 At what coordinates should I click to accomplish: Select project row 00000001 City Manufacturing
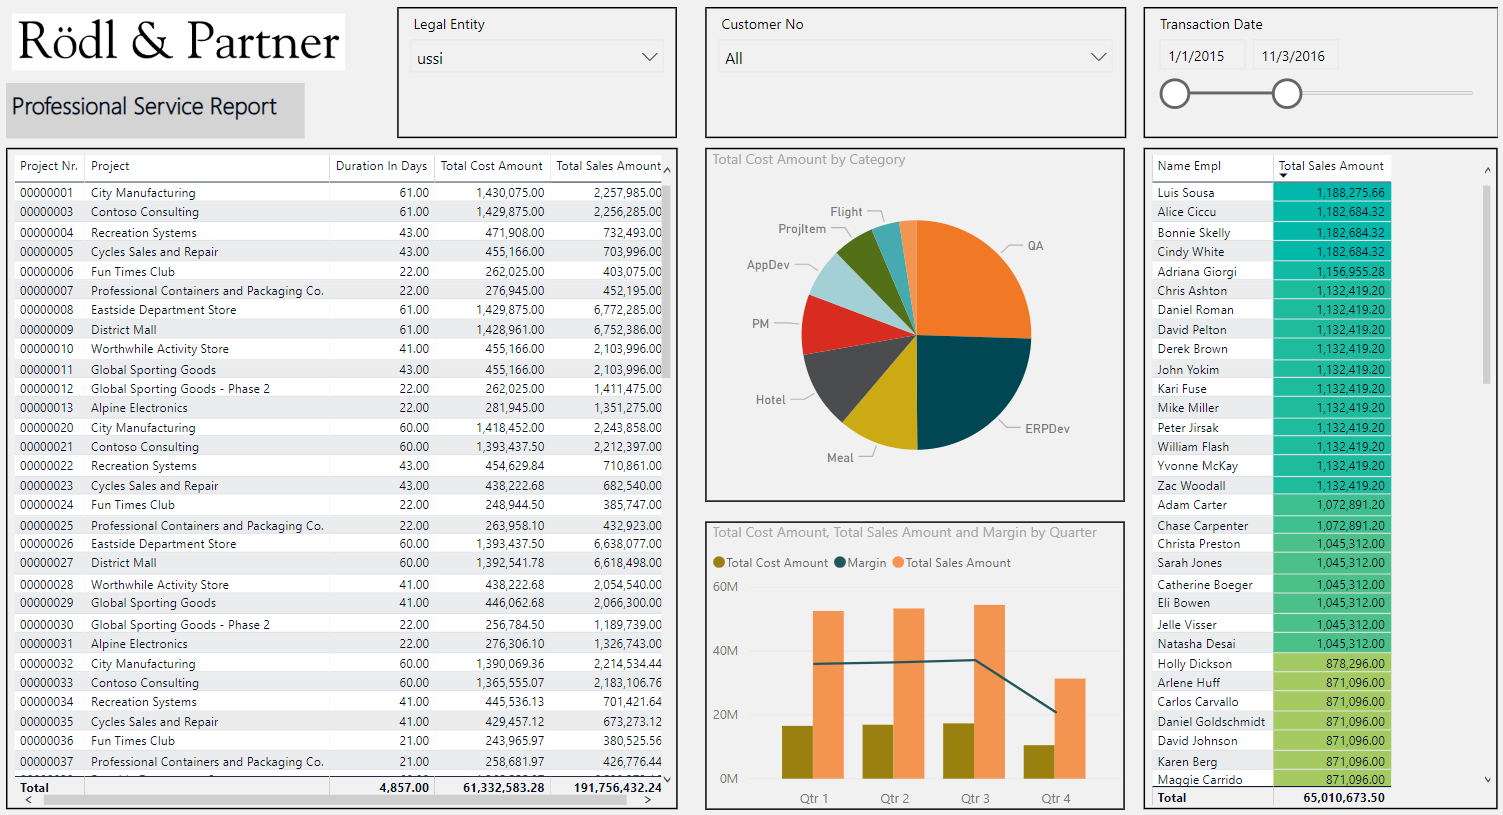pyautogui.click(x=340, y=192)
